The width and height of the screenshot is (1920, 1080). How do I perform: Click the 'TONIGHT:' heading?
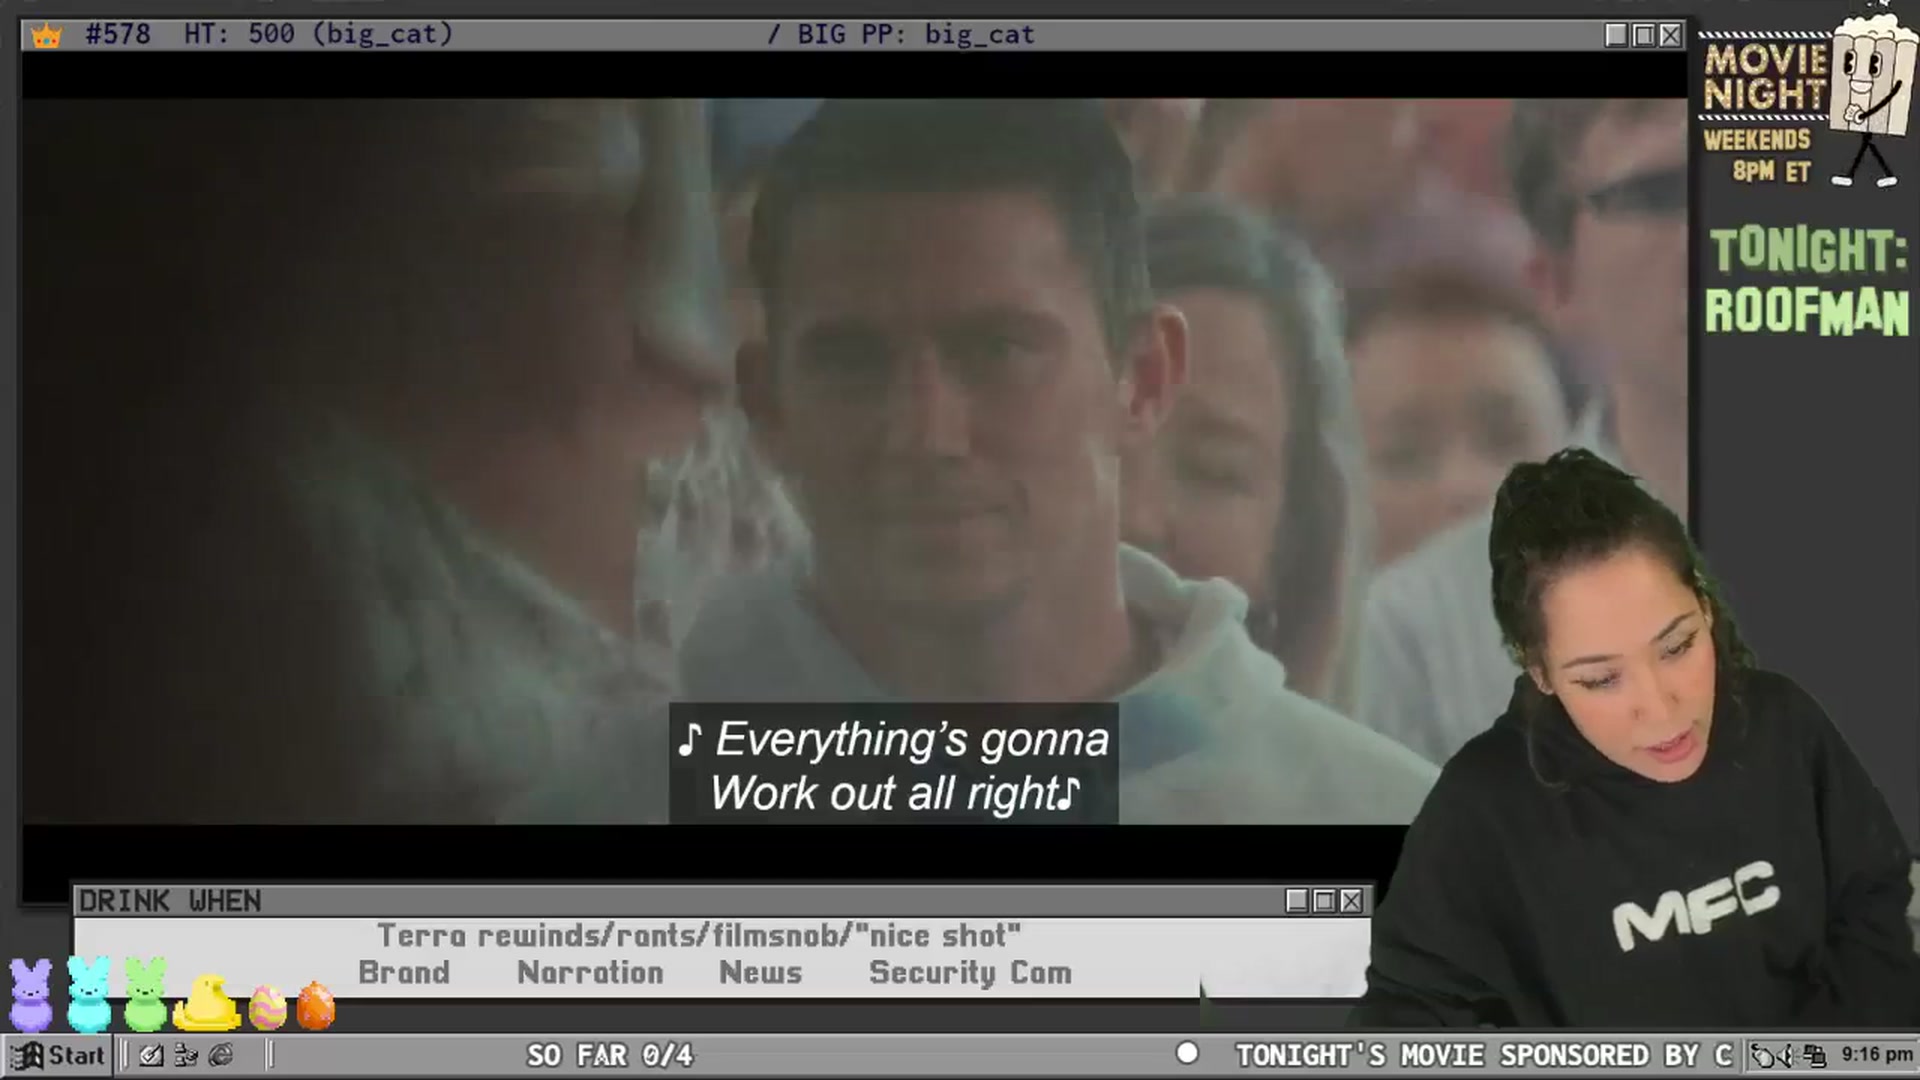click(x=1808, y=250)
